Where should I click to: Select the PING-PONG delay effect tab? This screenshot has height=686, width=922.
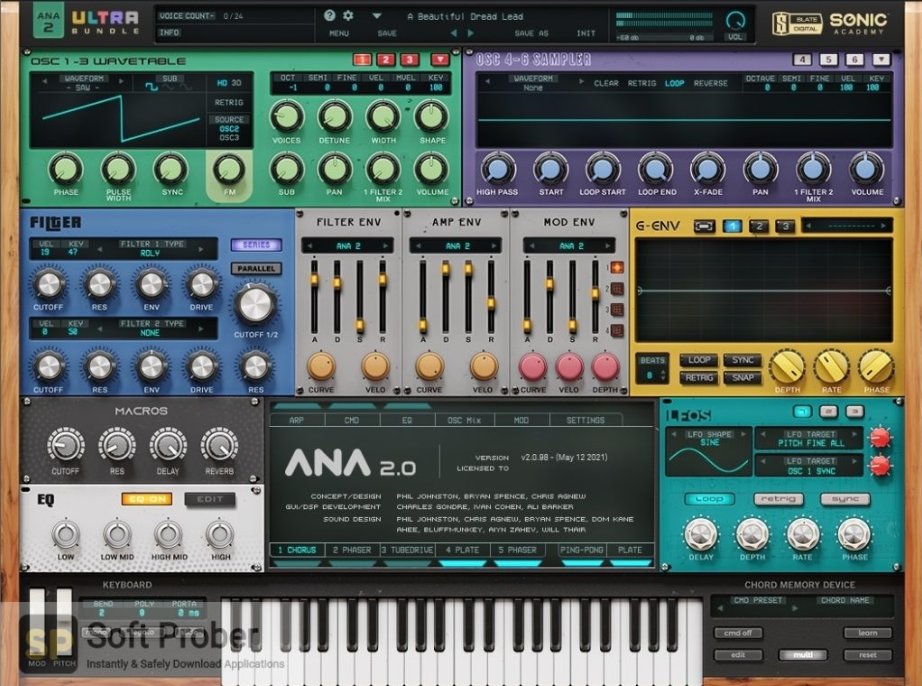[582, 550]
